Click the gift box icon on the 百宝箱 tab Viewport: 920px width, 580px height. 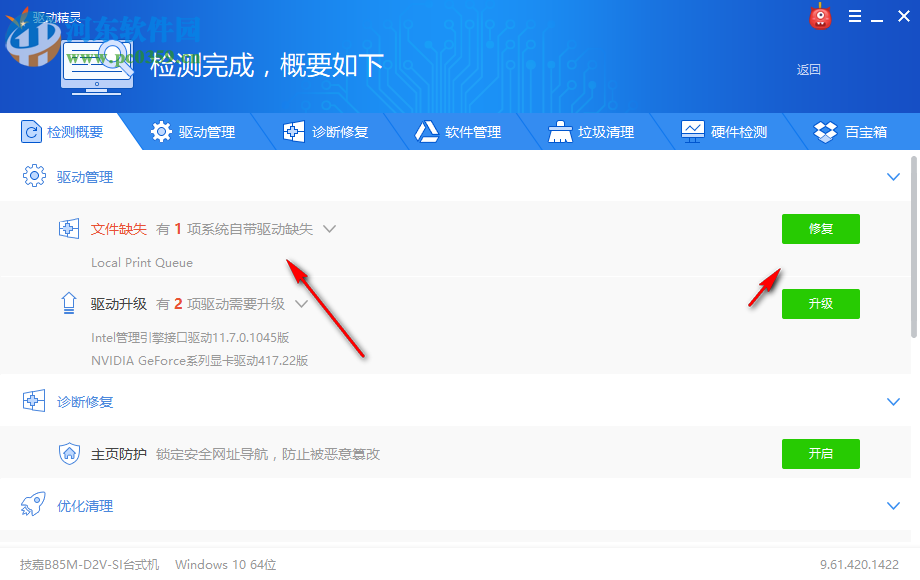[825, 131]
